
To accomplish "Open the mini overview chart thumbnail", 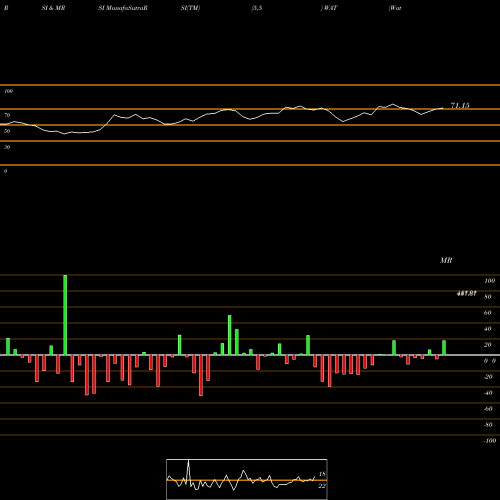I will click(247, 479).
